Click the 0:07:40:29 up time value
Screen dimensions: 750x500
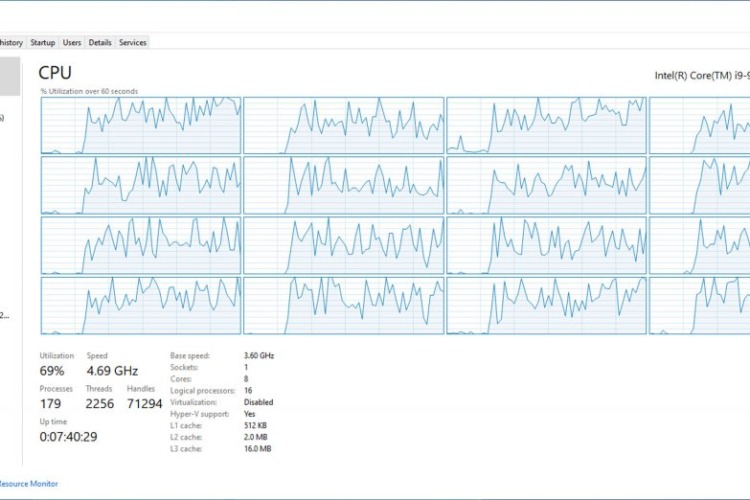point(68,437)
